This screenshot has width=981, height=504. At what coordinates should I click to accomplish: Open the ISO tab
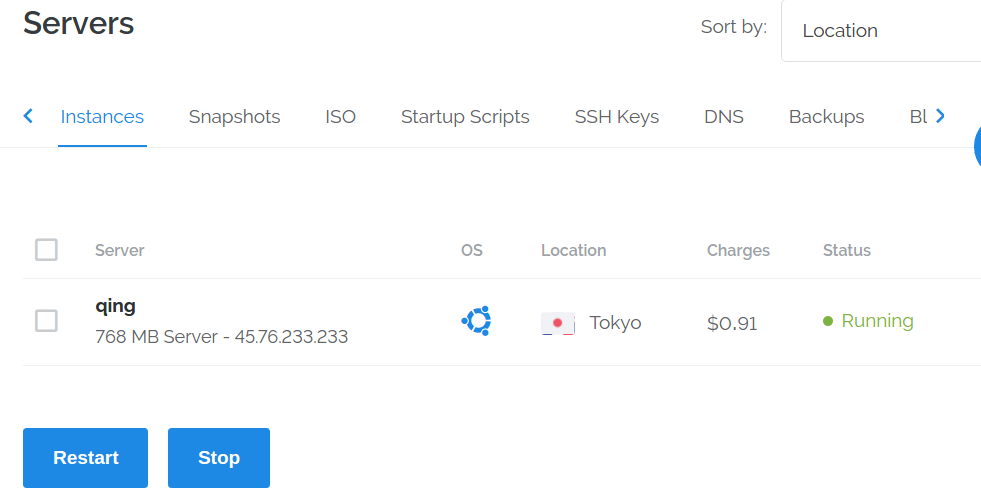340,117
